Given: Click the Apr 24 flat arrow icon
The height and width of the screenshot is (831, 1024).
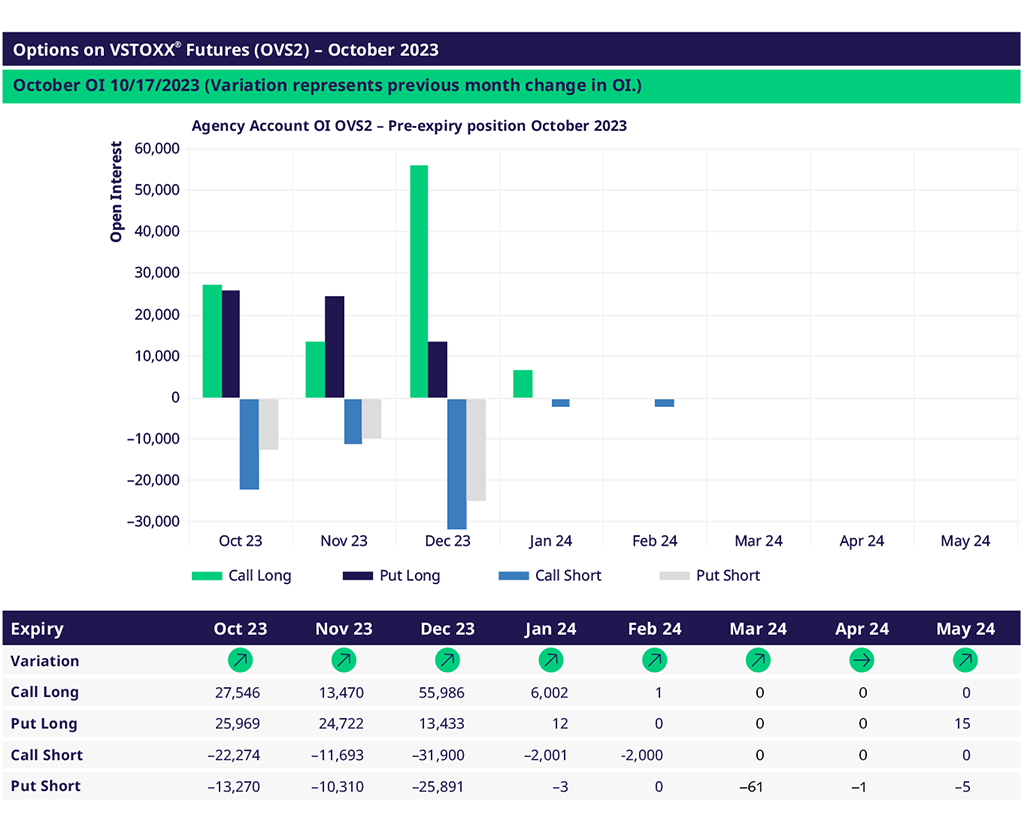Looking at the screenshot, I should 862,660.
